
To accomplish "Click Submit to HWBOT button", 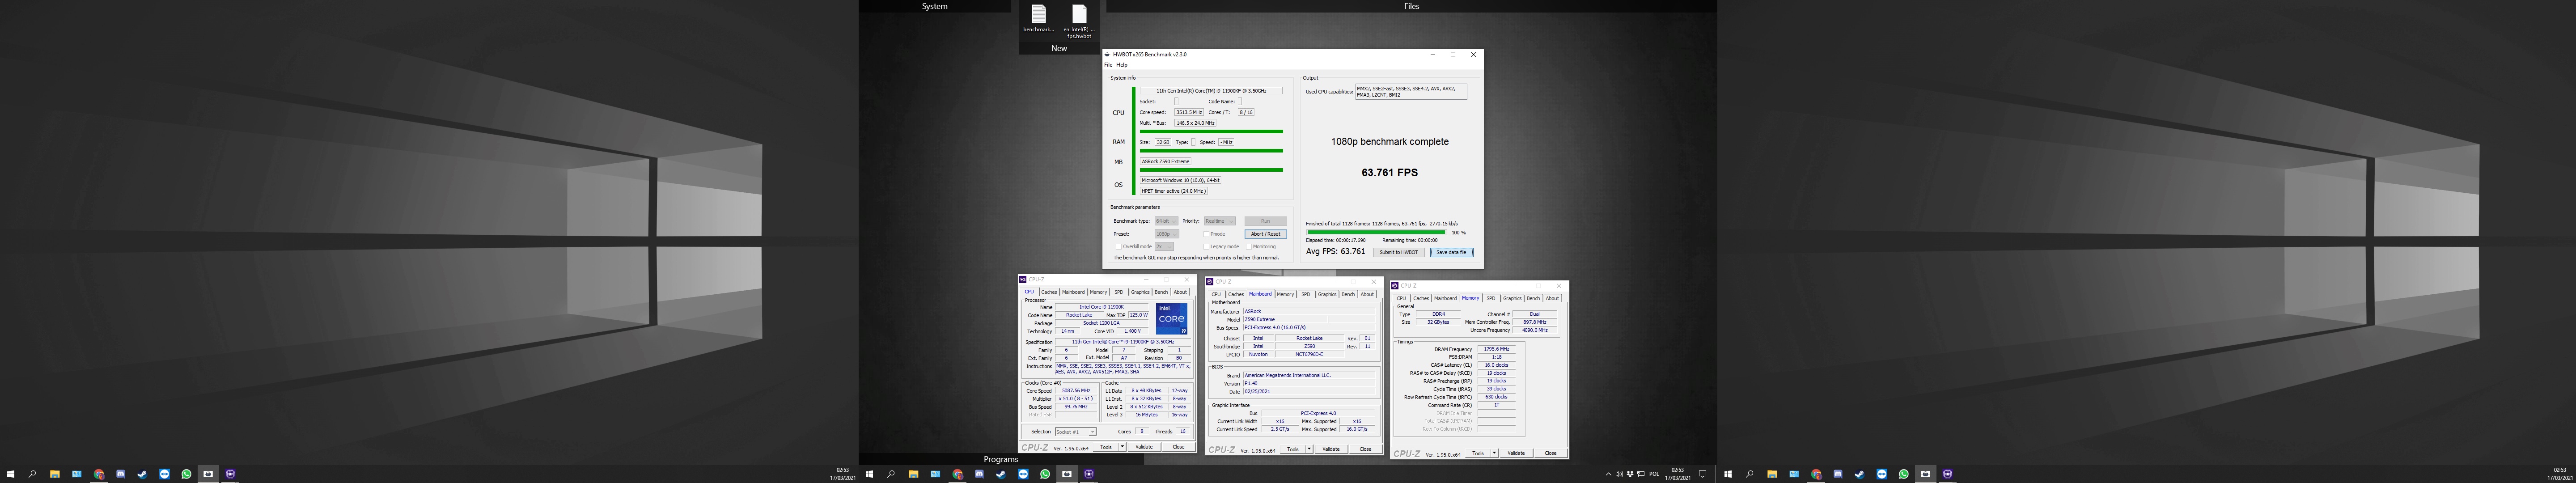I will tap(1399, 252).
